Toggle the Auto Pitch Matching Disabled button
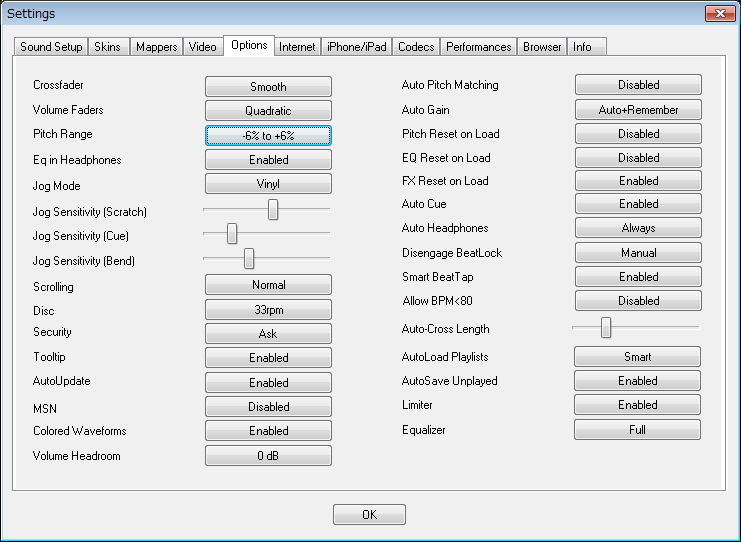741x542 pixels. tap(638, 85)
